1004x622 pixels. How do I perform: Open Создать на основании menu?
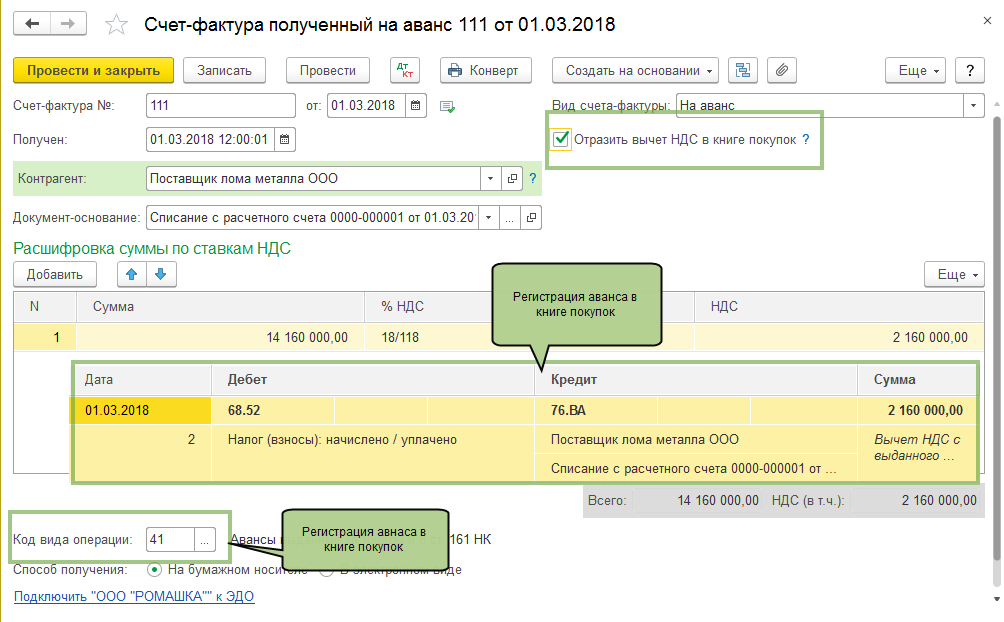click(635, 70)
